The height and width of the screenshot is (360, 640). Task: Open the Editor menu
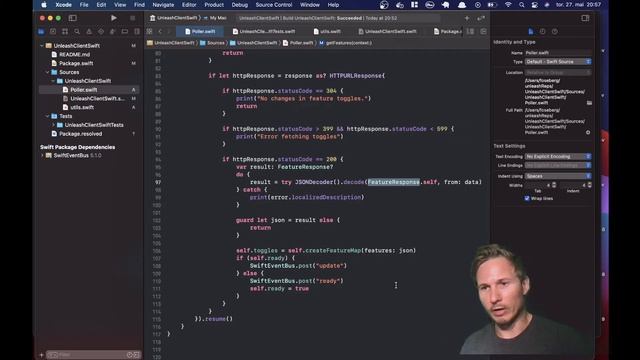(189, 5)
